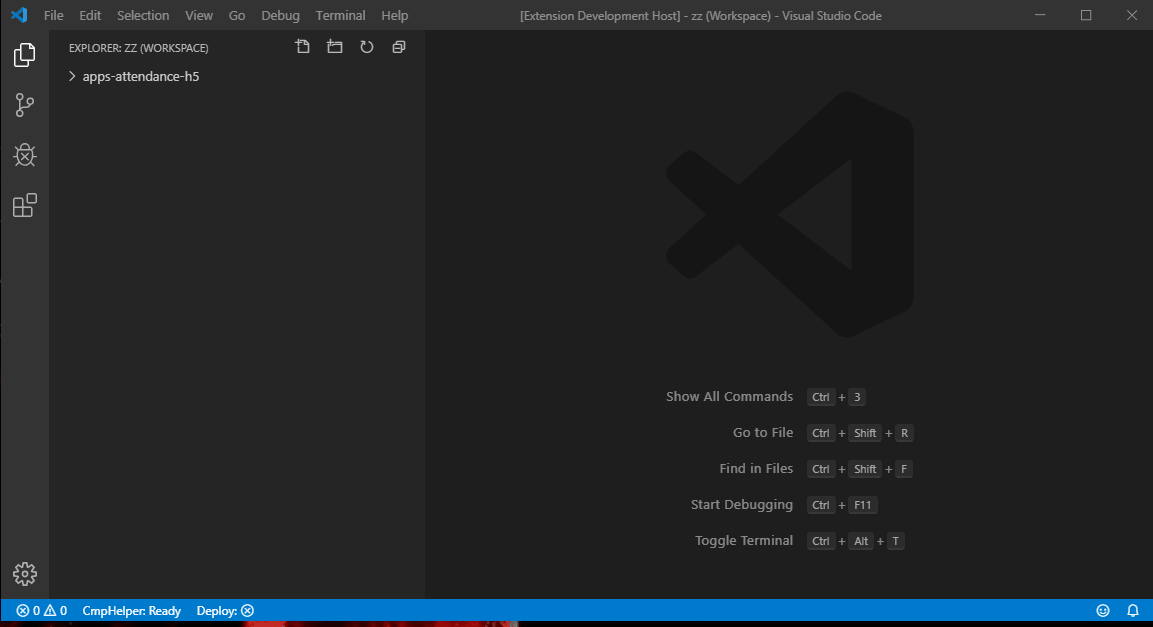
Task: Open the Go menu
Action: (x=237, y=15)
